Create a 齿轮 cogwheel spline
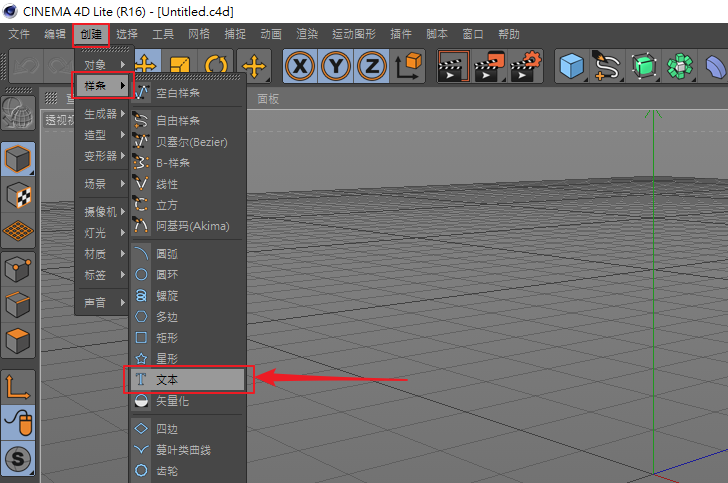 pyautogui.click(x=188, y=471)
